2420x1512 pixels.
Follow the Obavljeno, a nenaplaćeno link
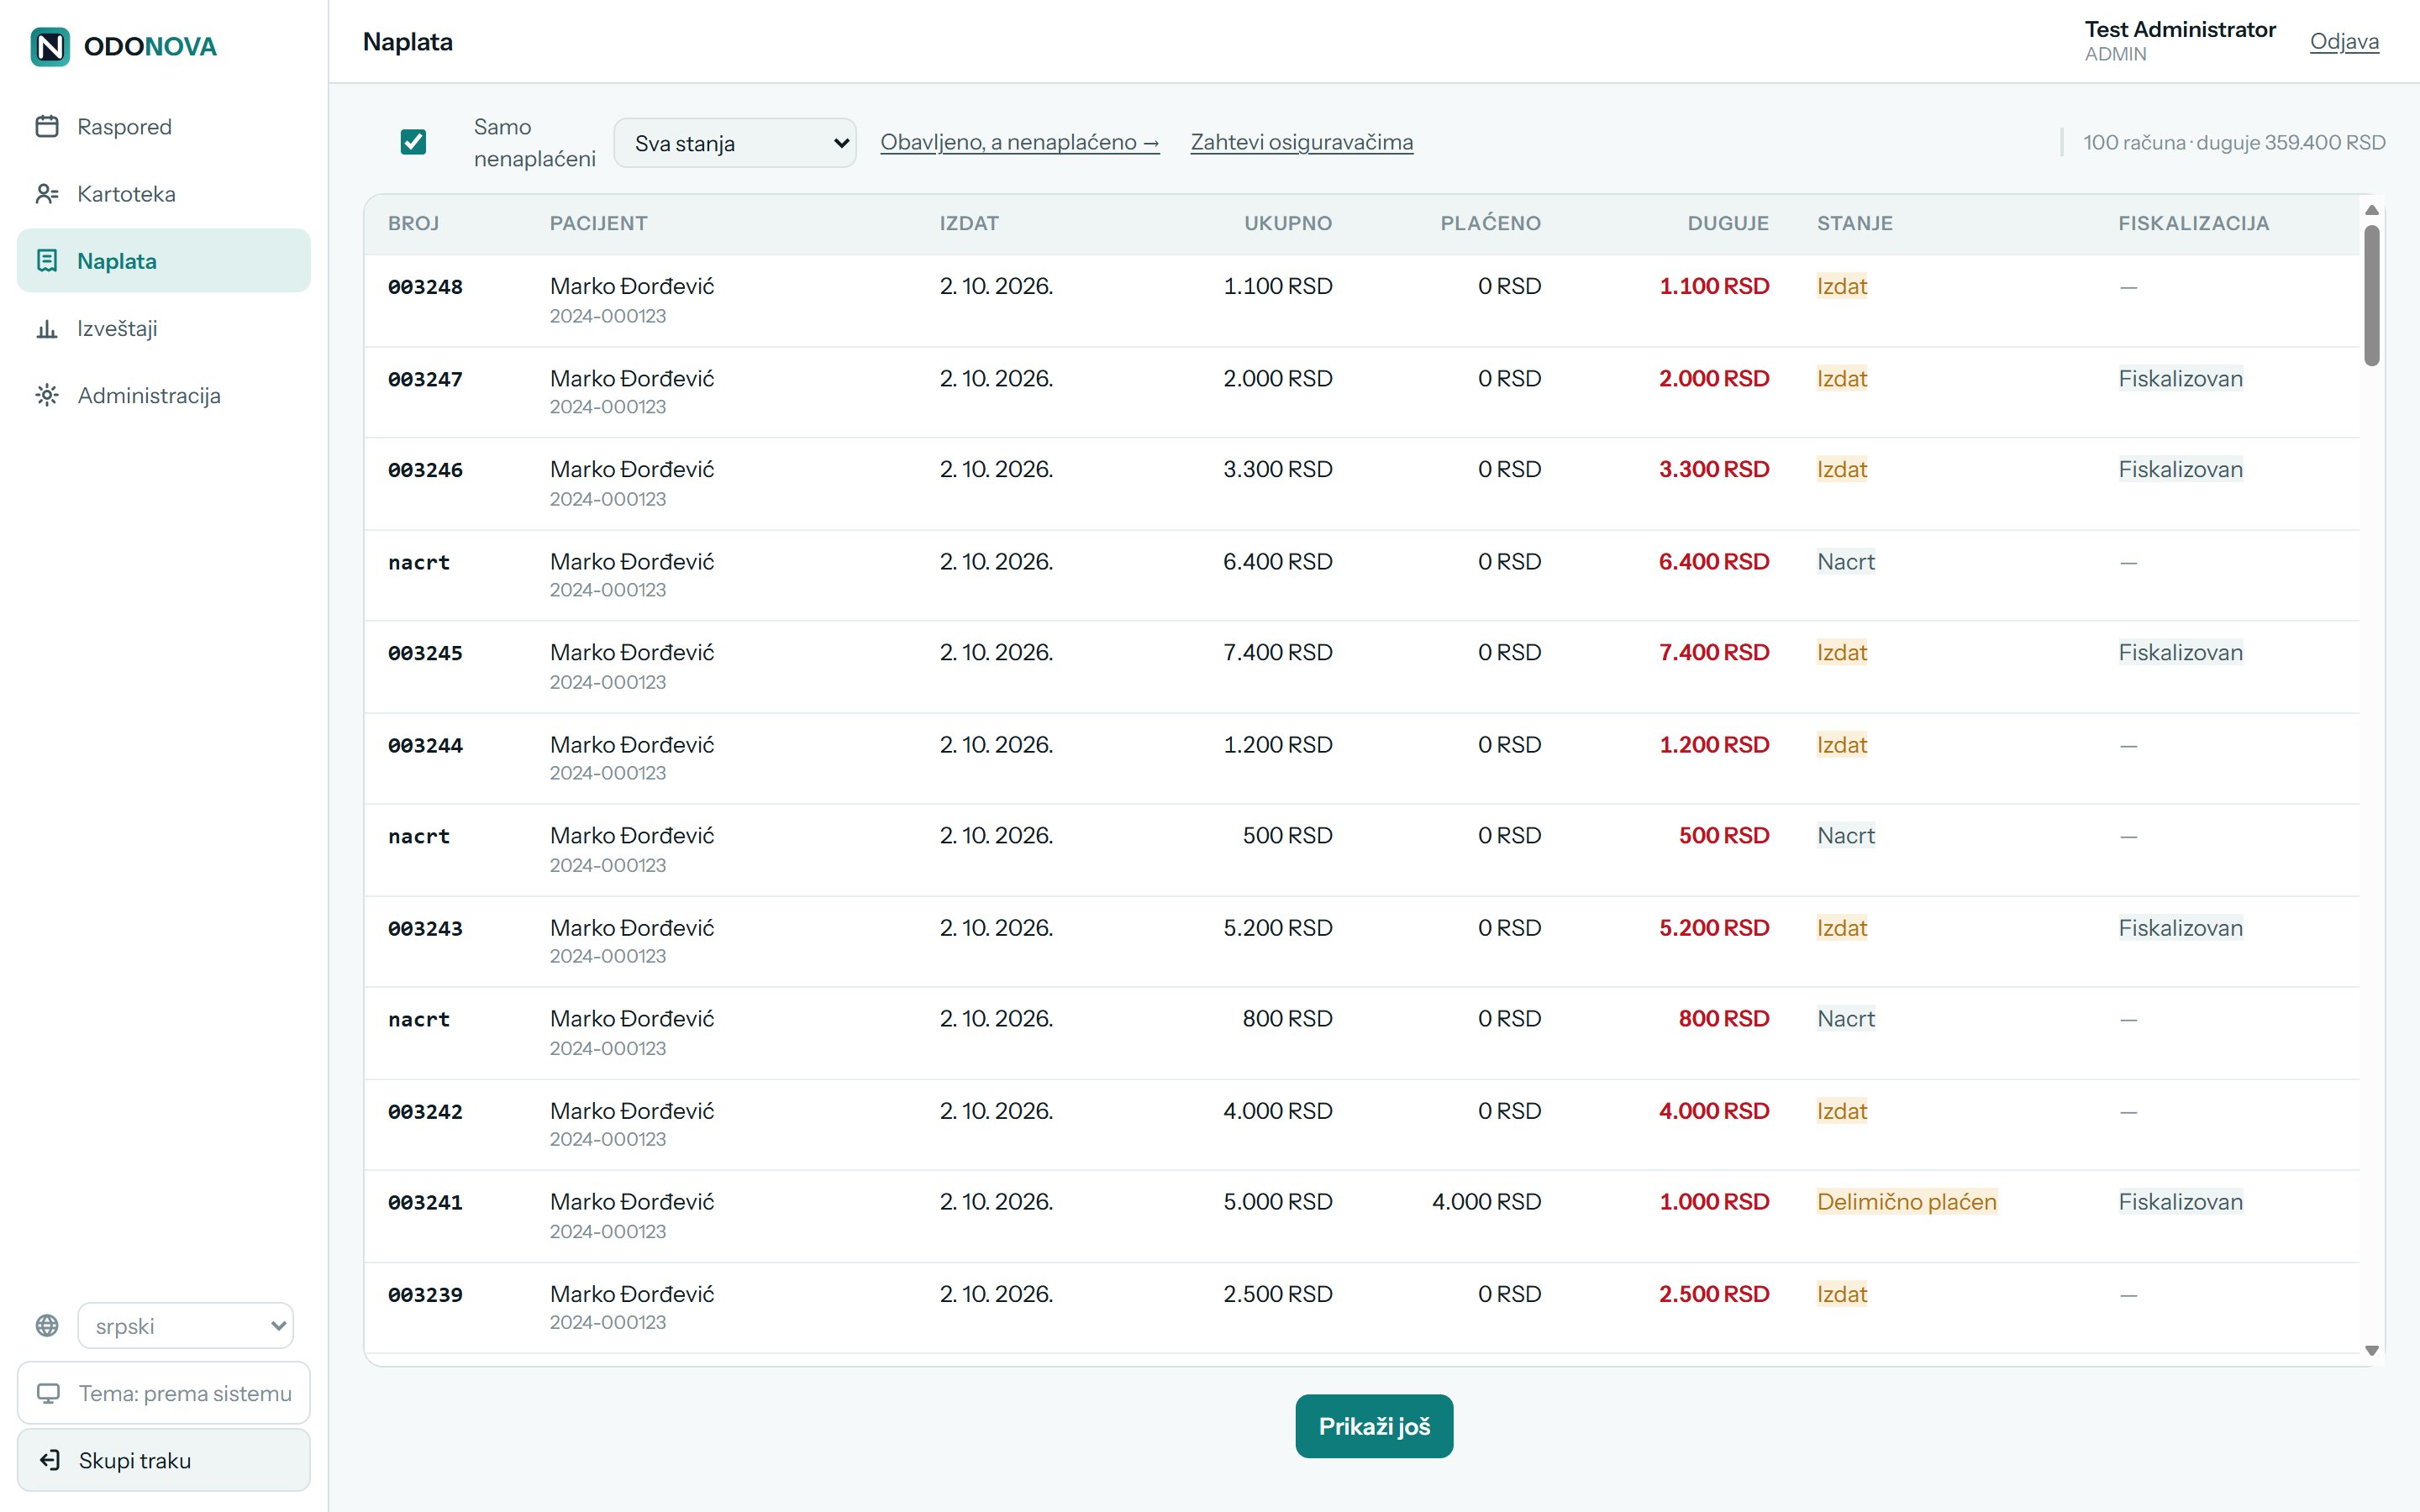point(1019,142)
